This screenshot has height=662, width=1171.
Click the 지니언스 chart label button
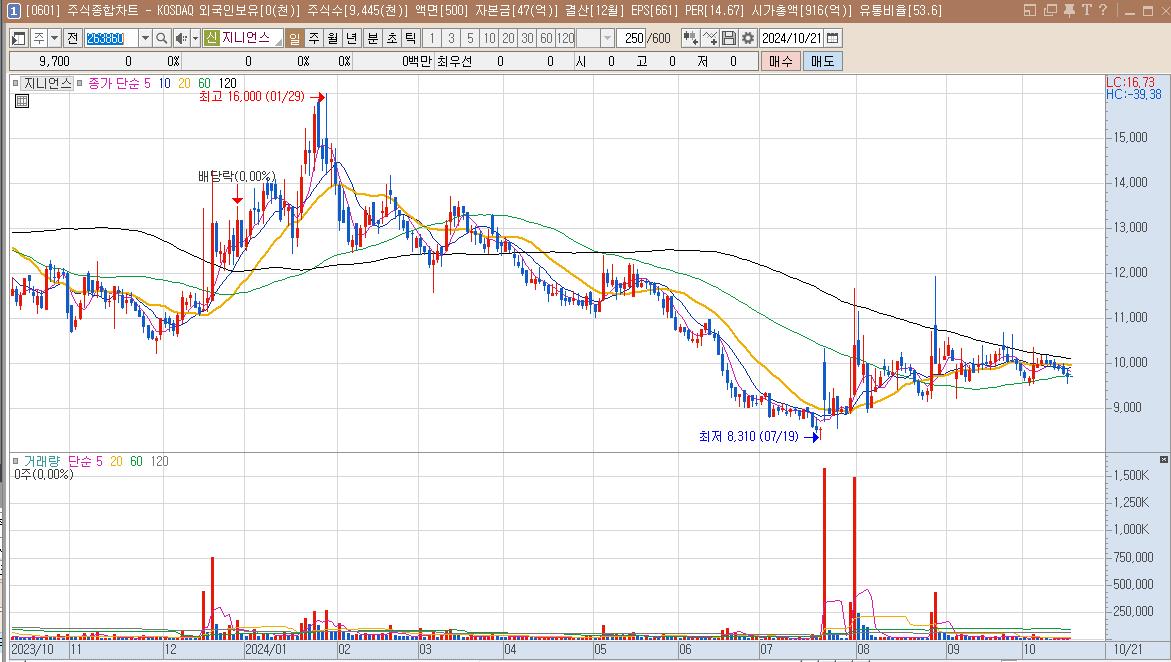point(46,83)
